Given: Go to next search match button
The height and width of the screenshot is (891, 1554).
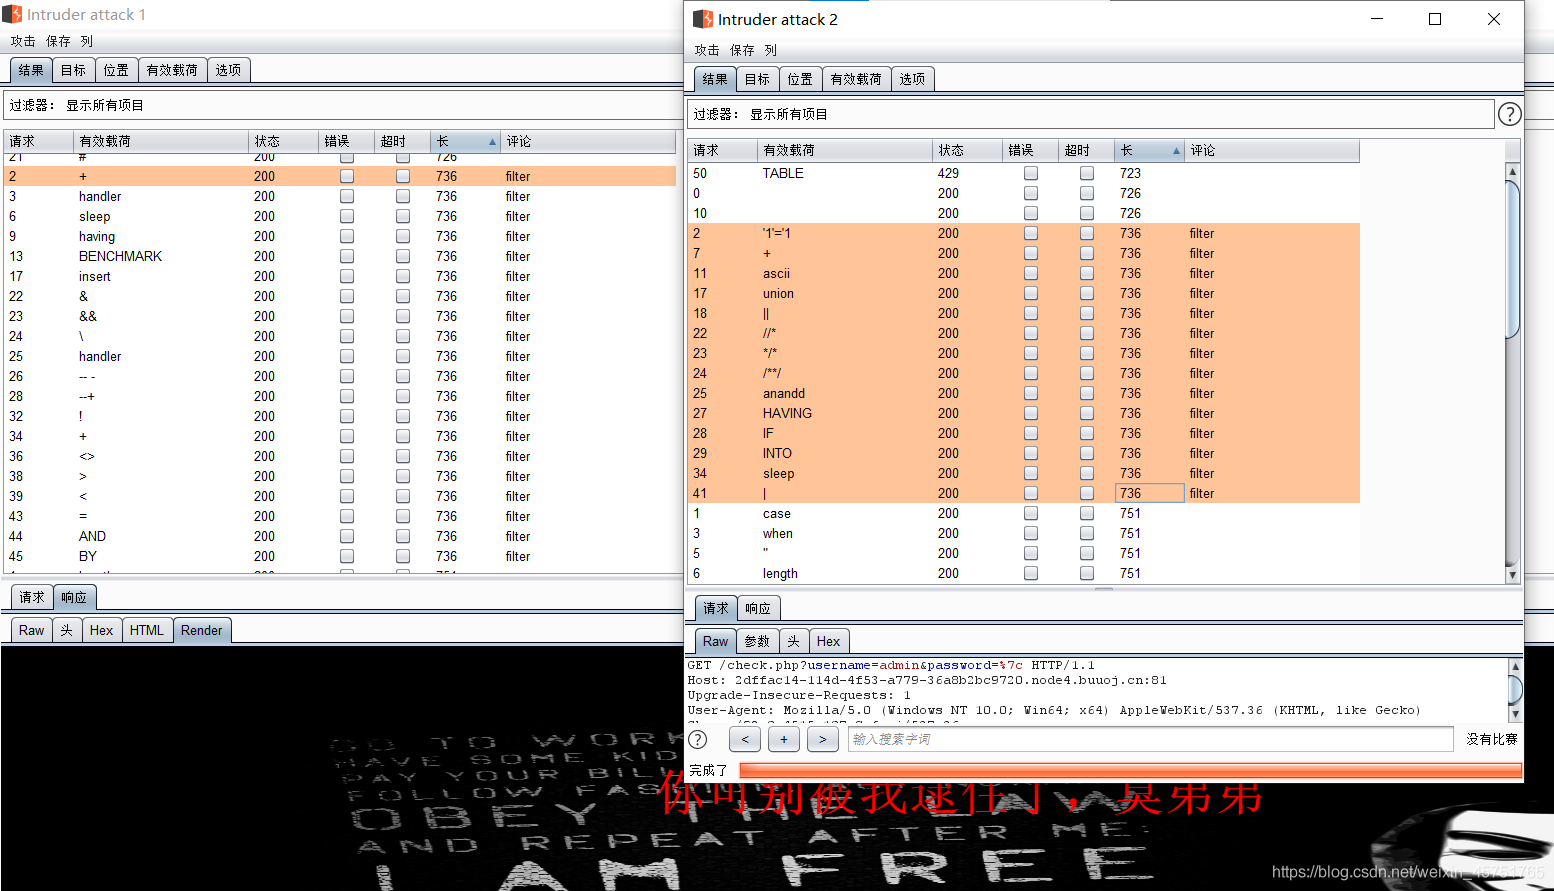Looking at the screenshot, I should click(x=822, y=739).
